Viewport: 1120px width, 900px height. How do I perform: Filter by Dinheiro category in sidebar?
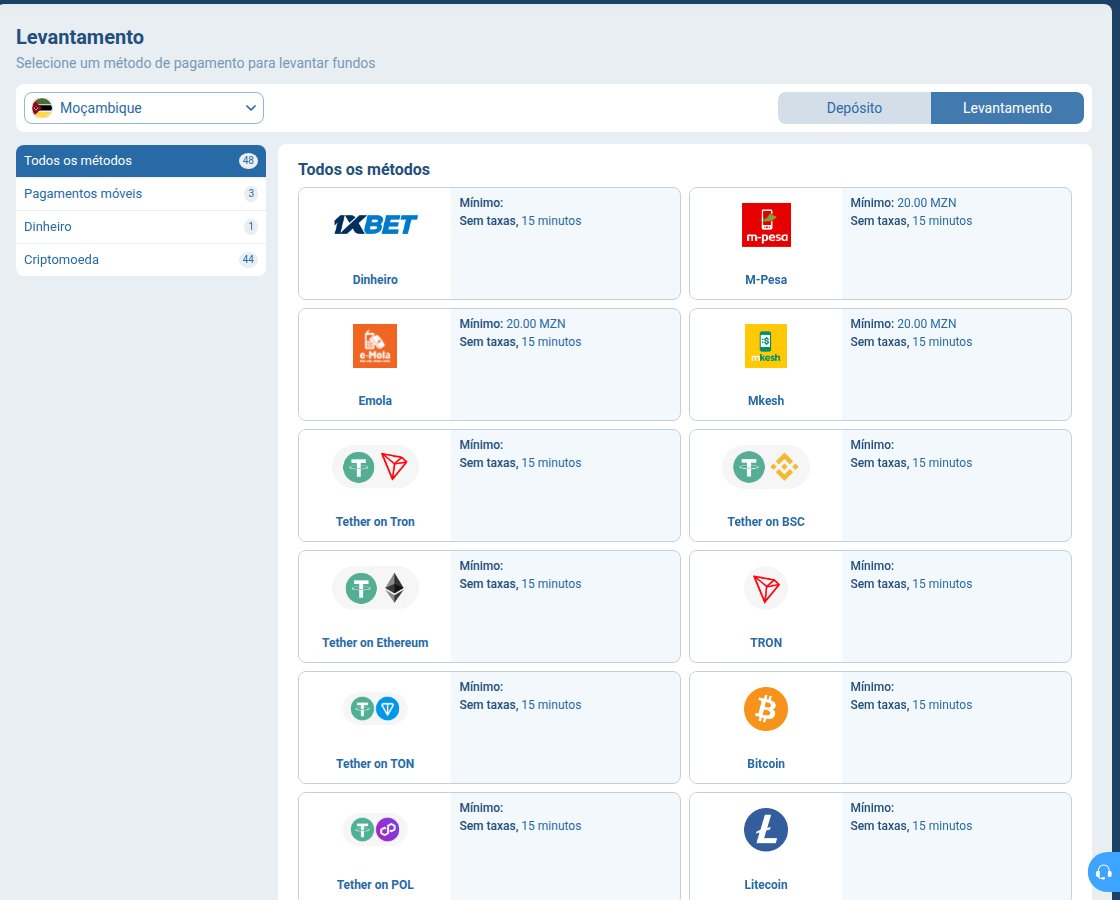click(141, 226)
